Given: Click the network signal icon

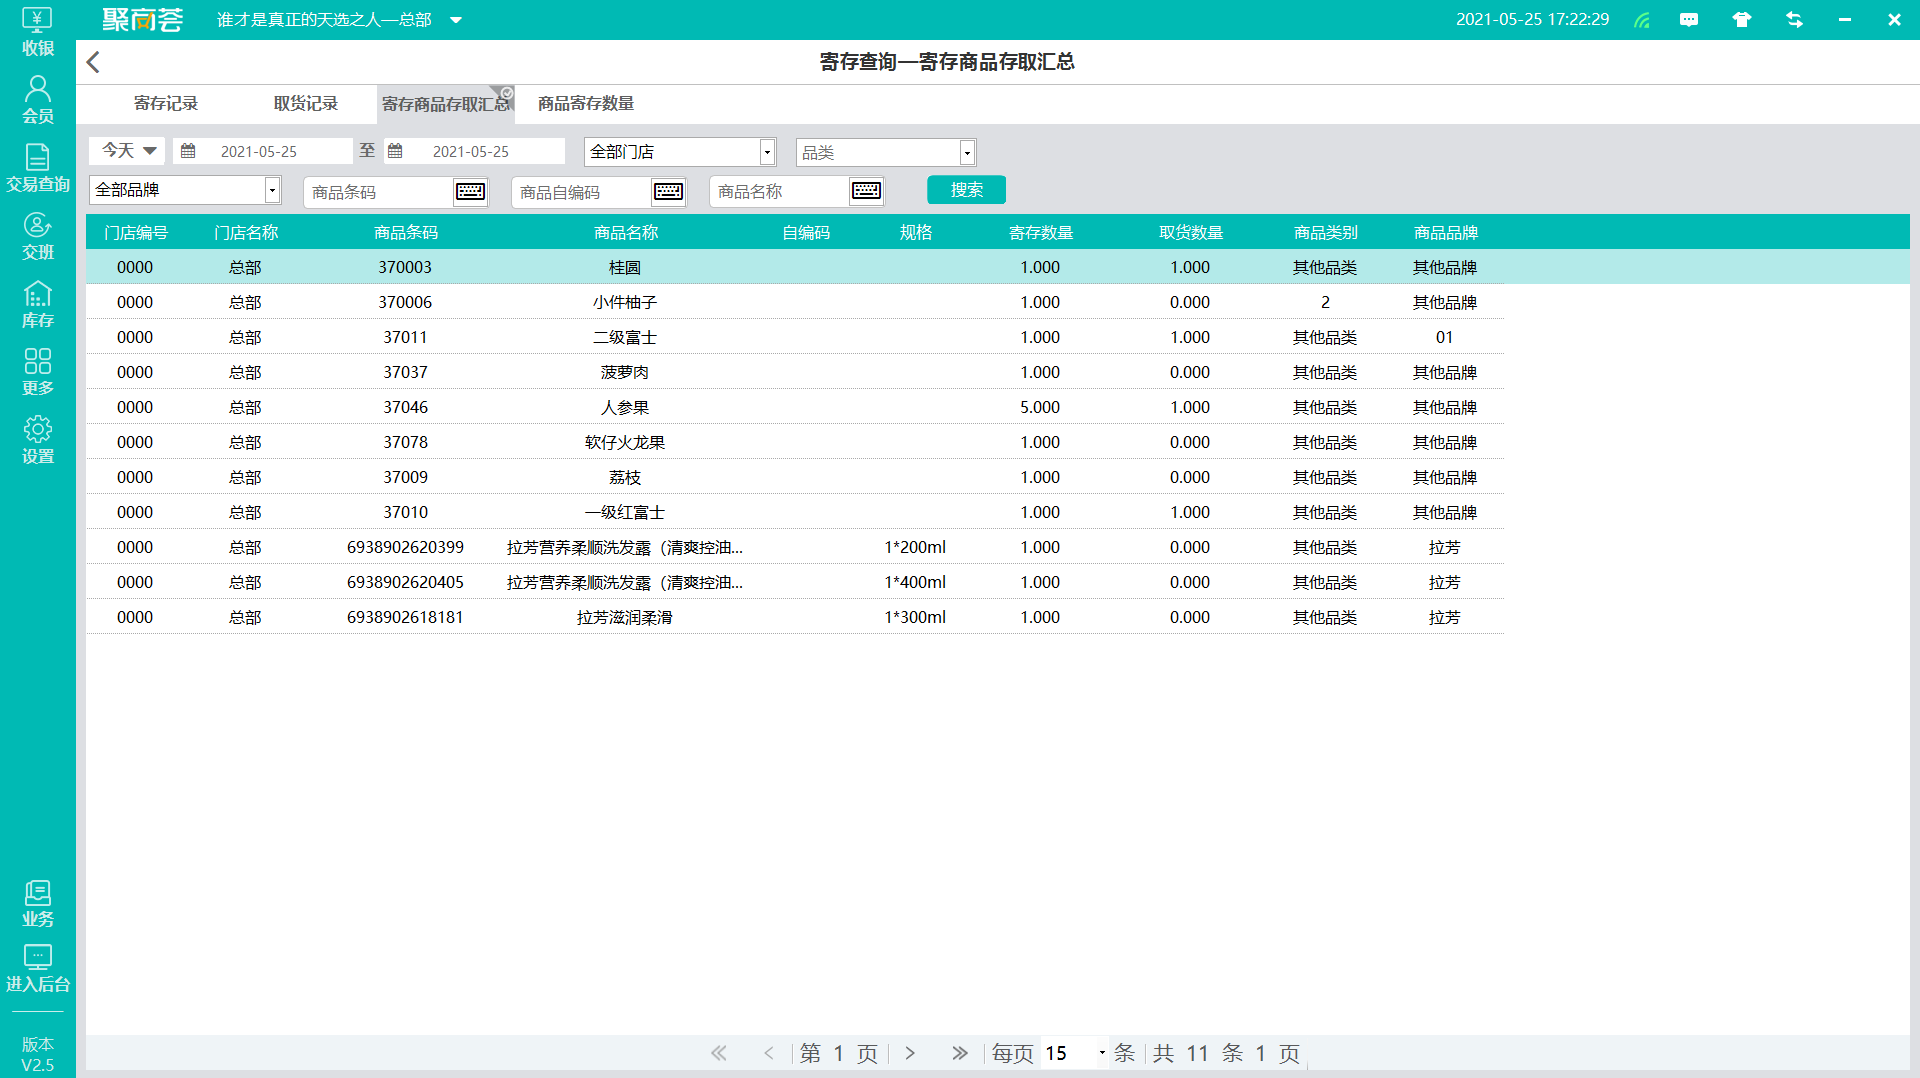Looking at the screenshot, I should 1642,20.
